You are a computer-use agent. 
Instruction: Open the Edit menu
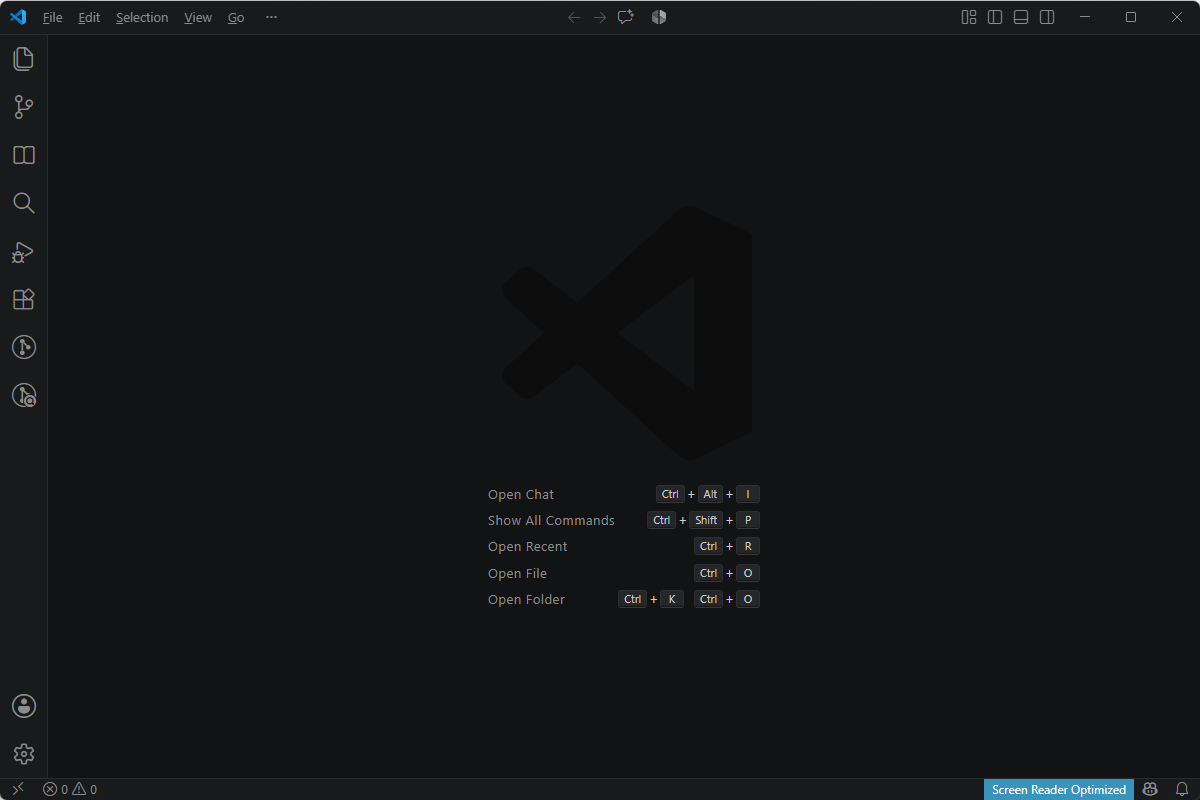tap(89, 17)
